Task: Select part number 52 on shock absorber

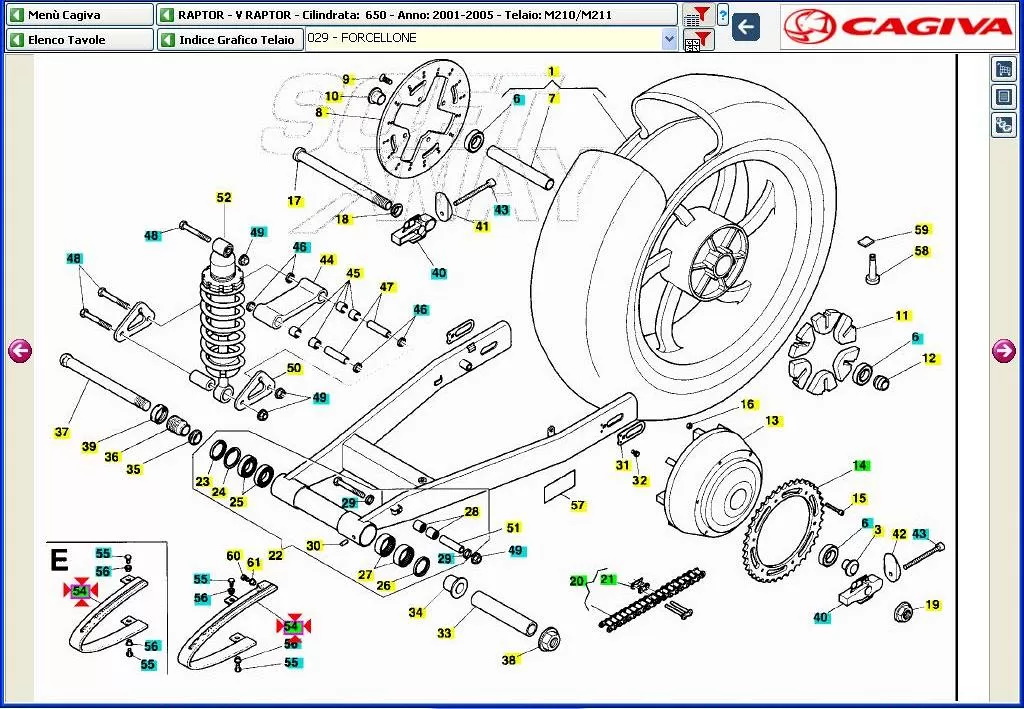Action: click(224, 198)
